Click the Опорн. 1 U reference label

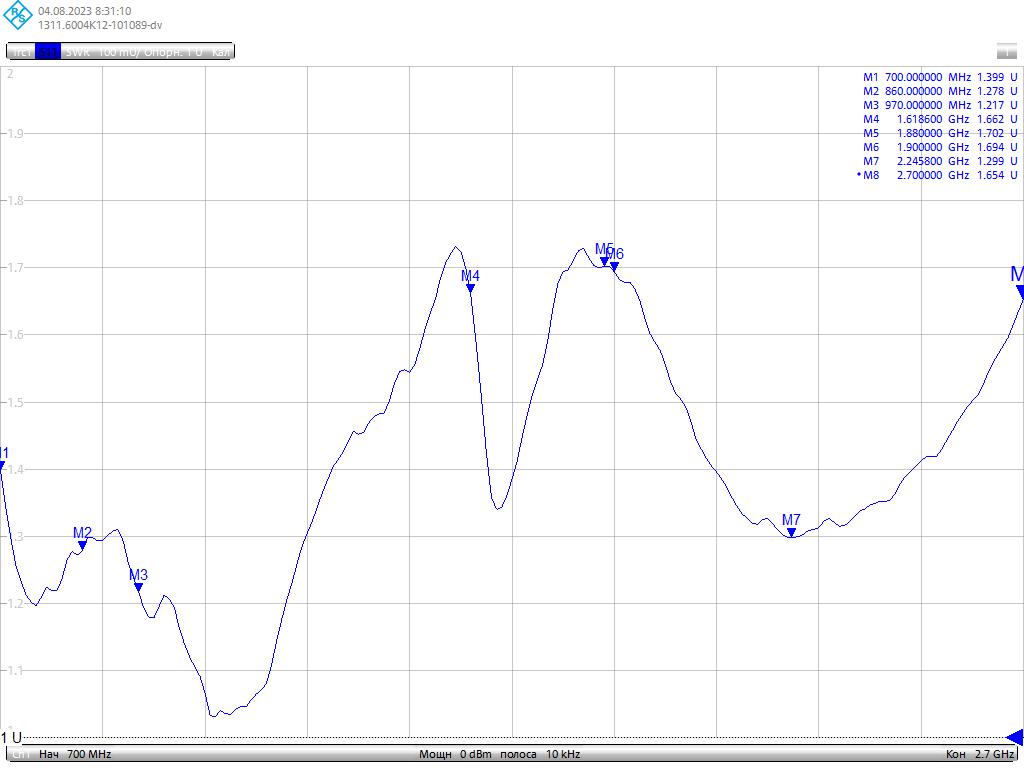click(x=173, y=52)
